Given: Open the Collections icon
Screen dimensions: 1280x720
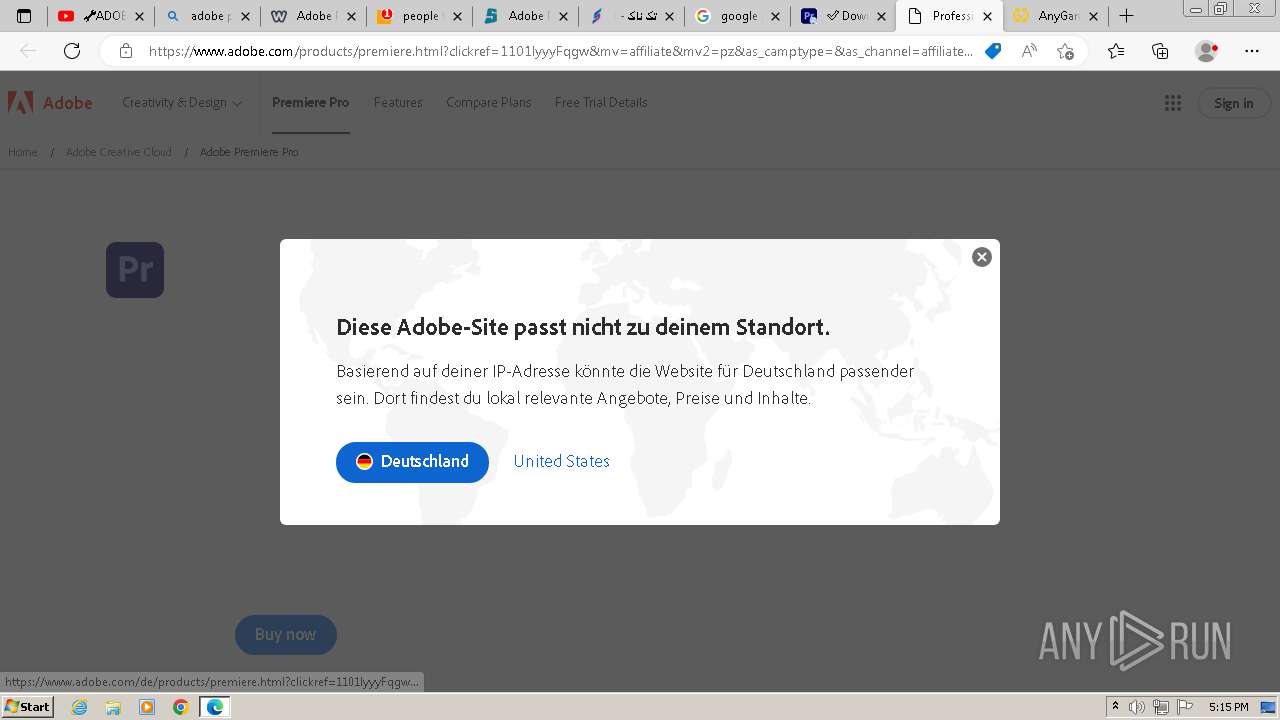Looking at the screenshot, I should click(x=1160, y=51).
